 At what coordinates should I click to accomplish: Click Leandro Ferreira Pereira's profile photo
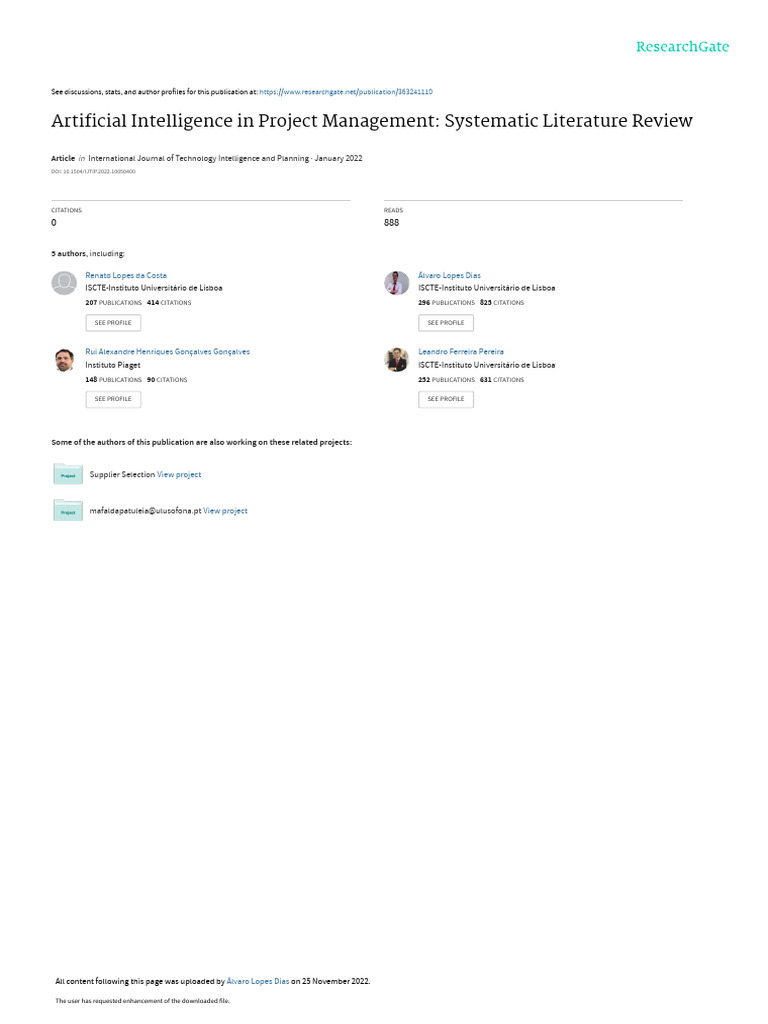(396, 360)
